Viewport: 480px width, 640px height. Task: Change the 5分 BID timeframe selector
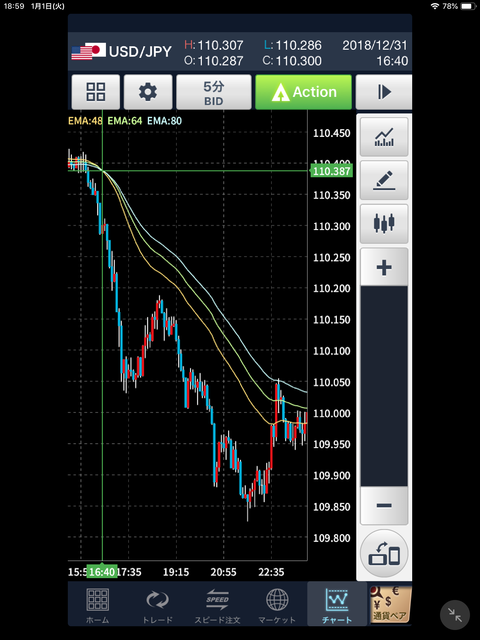click(x=213, y=92)
